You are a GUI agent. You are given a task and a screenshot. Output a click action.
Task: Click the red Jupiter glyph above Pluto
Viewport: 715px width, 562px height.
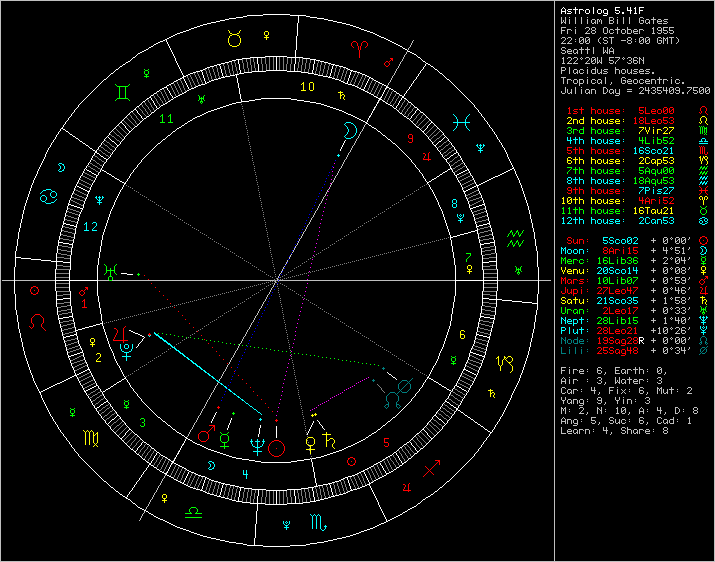[120, 332]
